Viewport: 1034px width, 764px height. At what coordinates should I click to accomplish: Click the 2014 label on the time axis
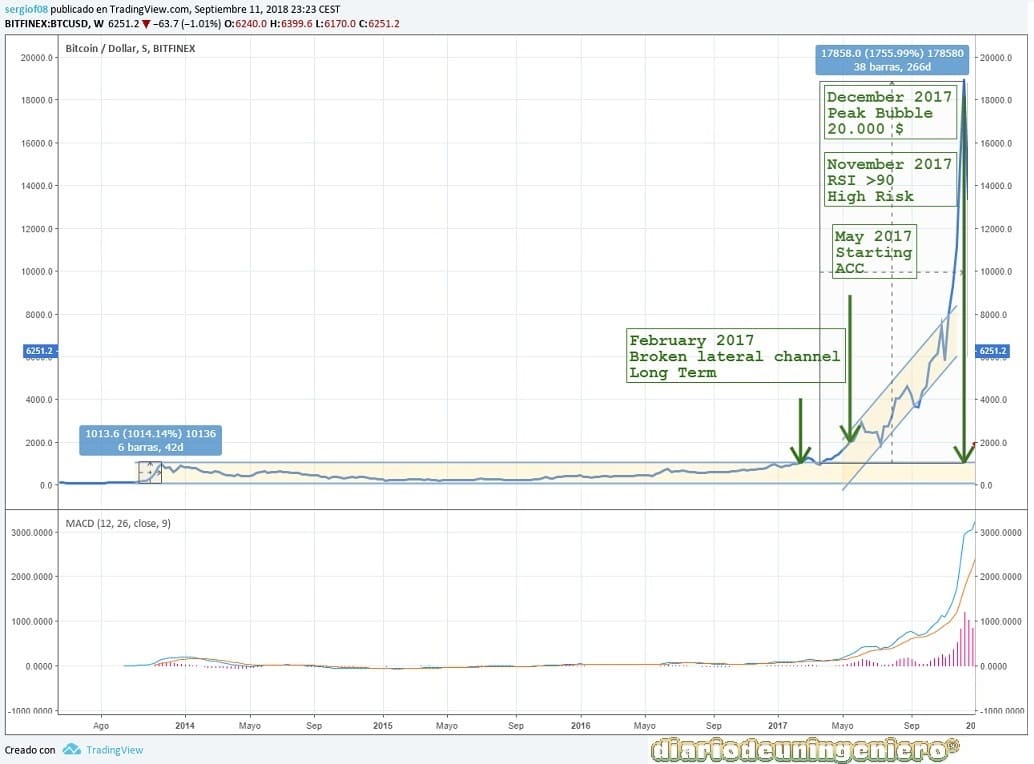pyautogui.click(x=185, y=726)
